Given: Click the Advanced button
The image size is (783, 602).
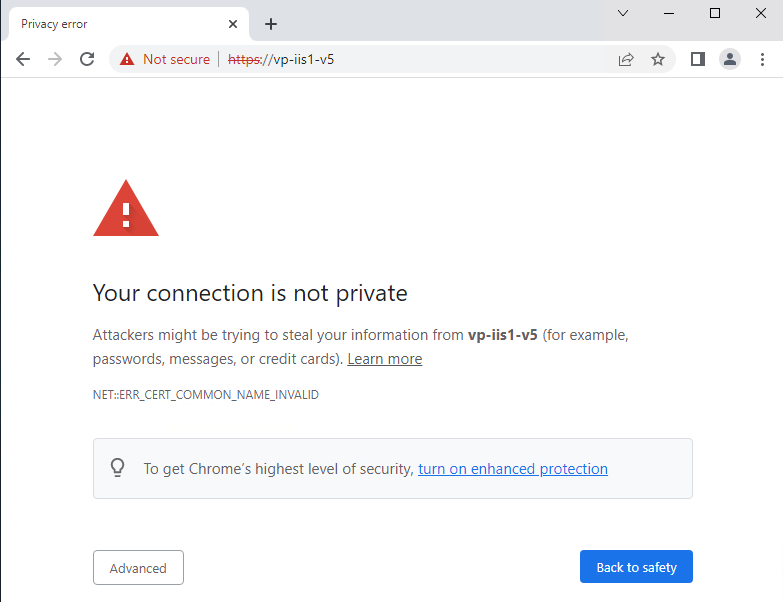Looking at the screenshot, I should 138,568.
